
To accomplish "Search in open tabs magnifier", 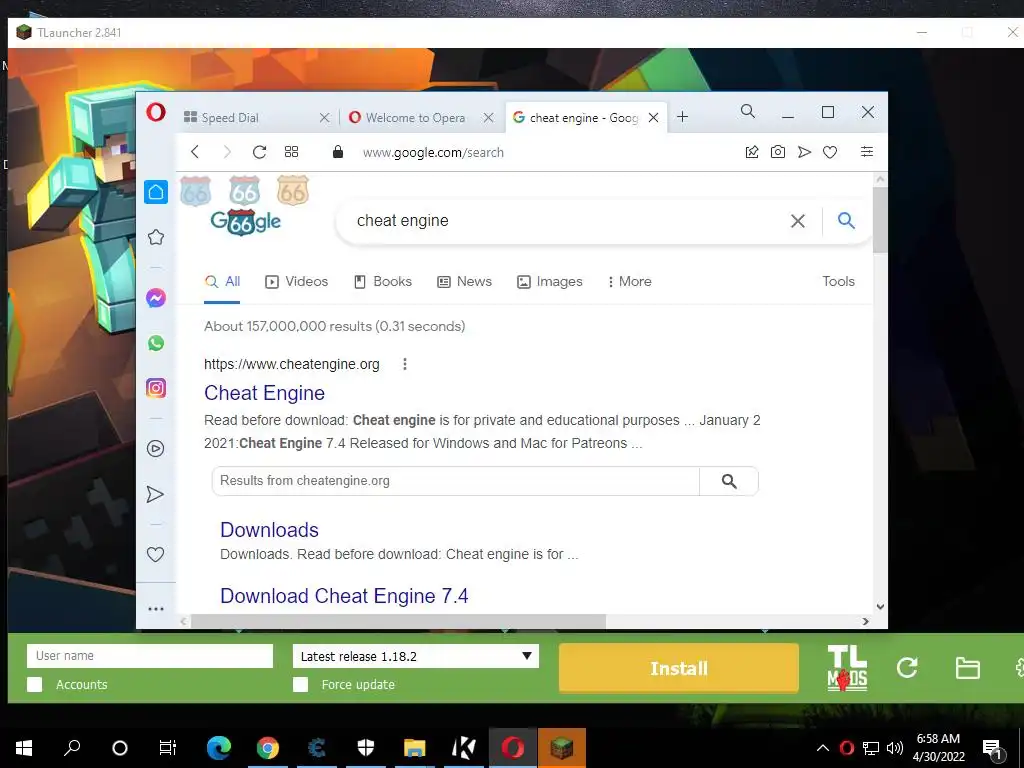I will click(748, 112).
